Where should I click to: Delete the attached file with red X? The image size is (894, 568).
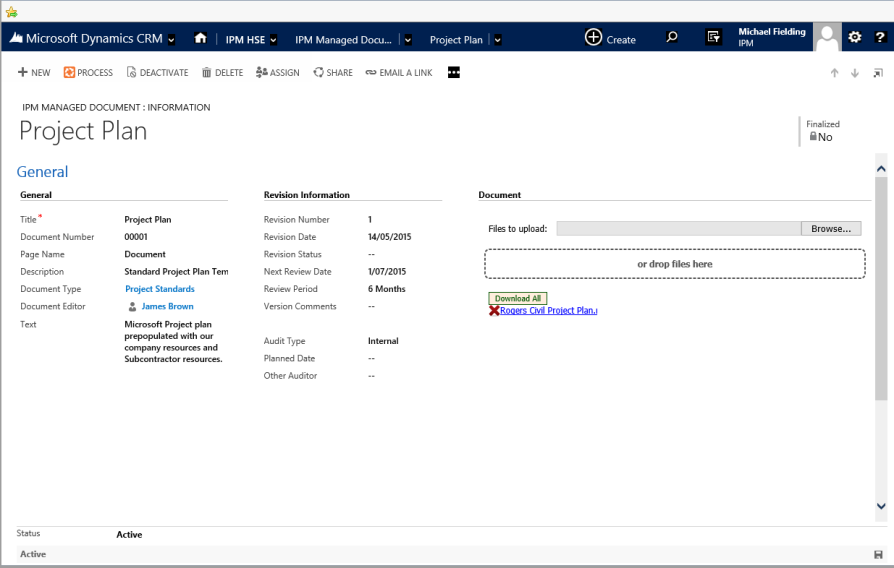pyautogui.click(x=494, y=311)
